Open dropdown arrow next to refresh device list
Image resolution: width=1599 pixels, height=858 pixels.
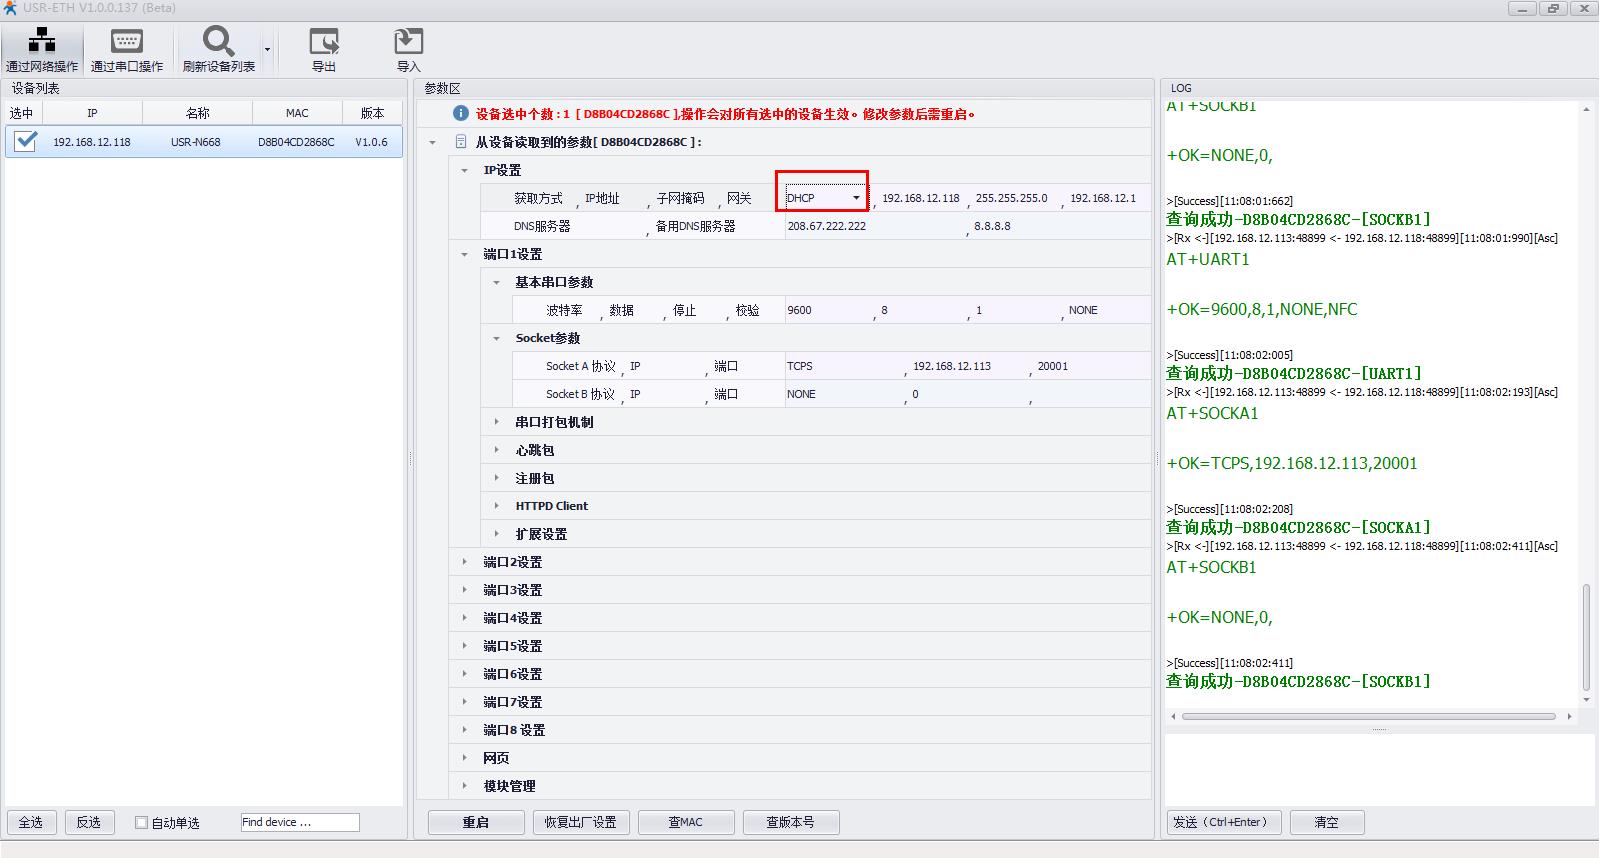pos(267,49)
